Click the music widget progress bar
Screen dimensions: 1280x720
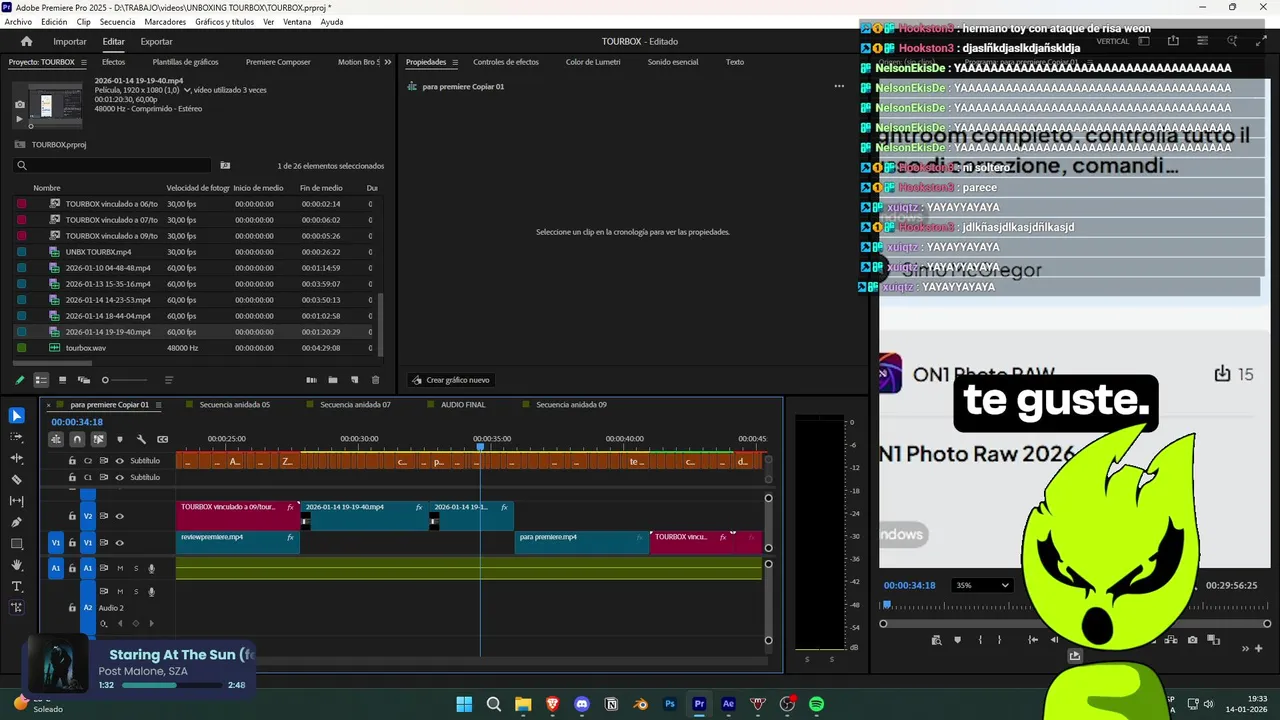[x=171, y=685]
